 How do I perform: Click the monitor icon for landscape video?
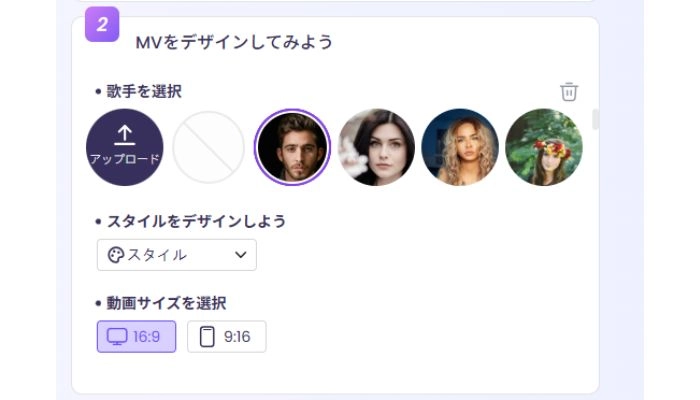click(116, 337)
